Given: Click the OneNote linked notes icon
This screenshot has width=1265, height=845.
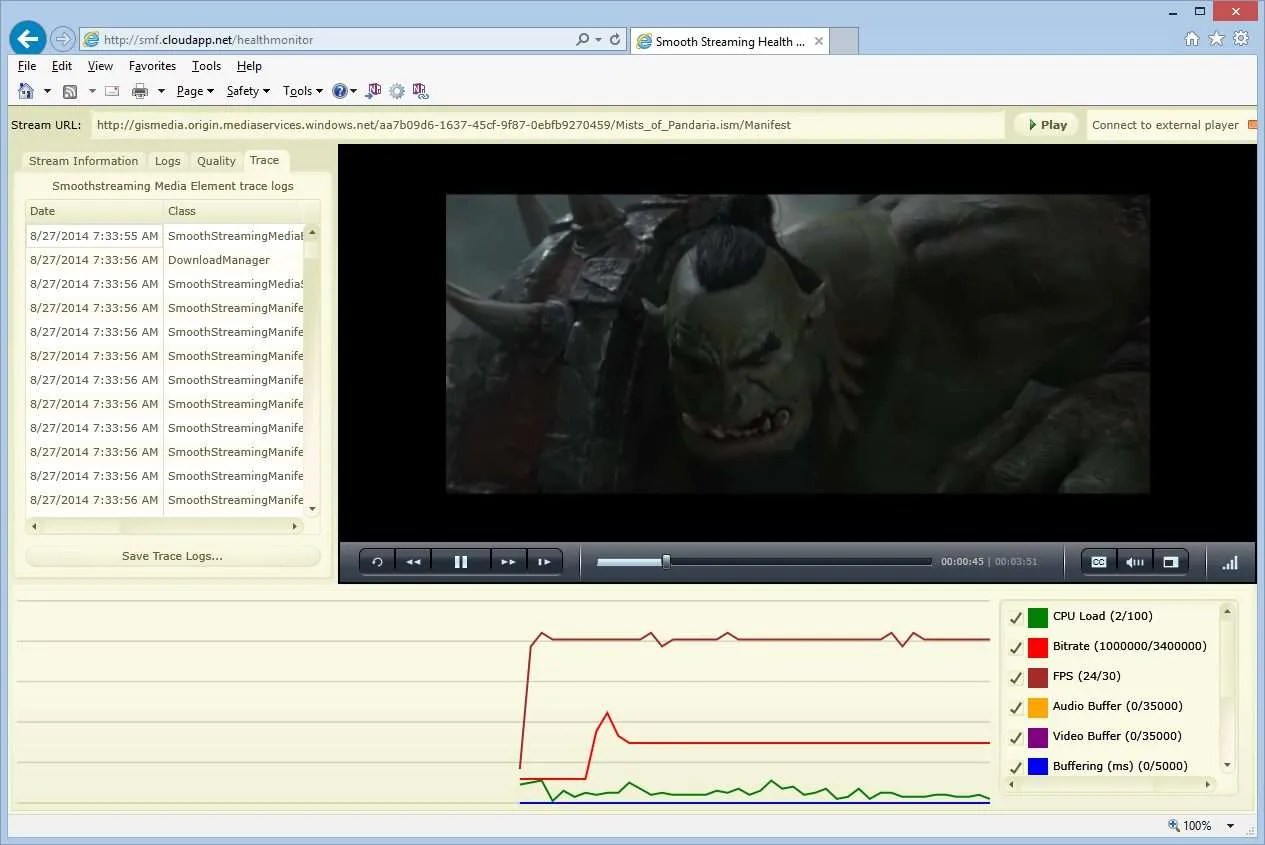Looking at the screenshot, I should 421,91.
